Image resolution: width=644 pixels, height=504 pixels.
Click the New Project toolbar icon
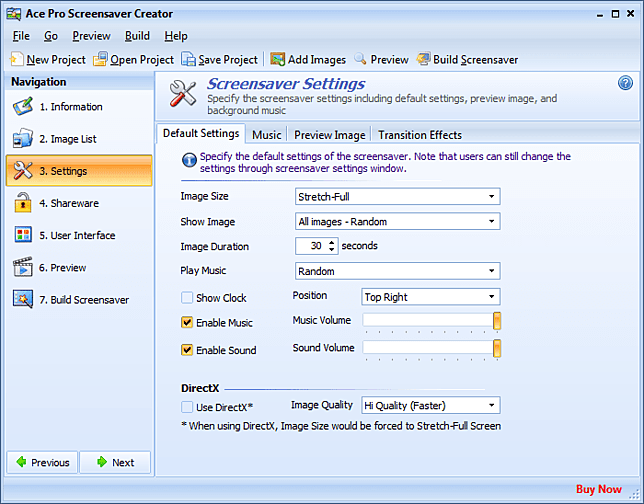(17, 59)
